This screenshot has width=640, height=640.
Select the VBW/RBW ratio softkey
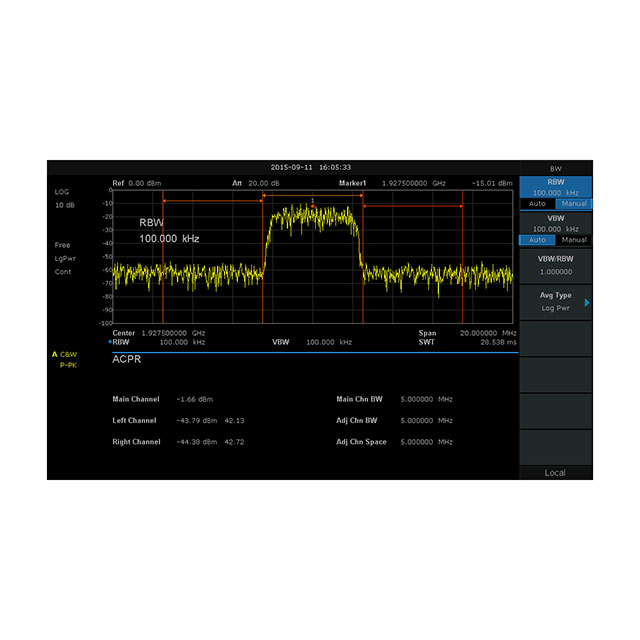tap(555, 265)
